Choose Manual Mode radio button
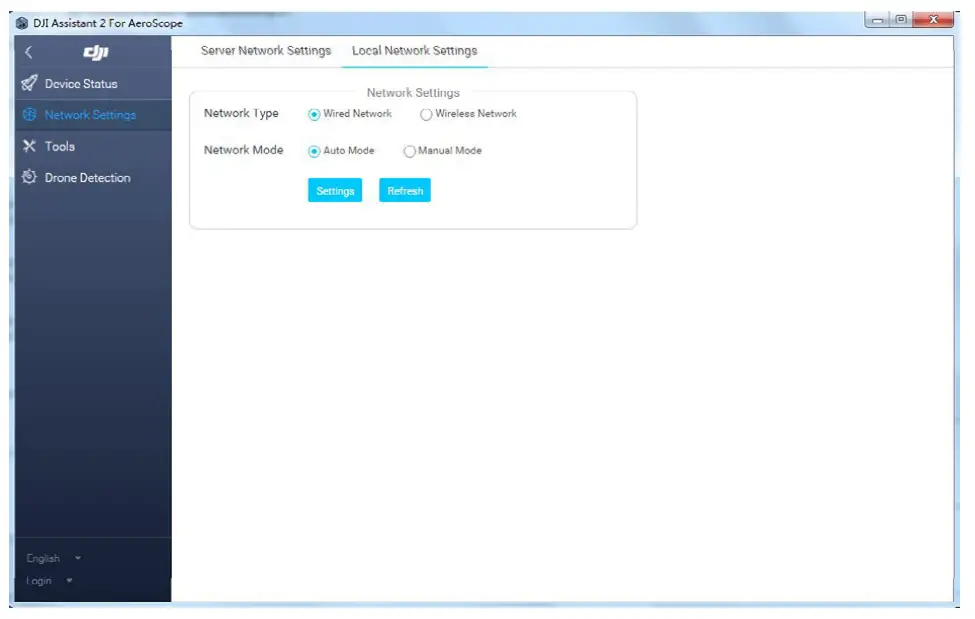The image size is (975, 619). point(409,151)
